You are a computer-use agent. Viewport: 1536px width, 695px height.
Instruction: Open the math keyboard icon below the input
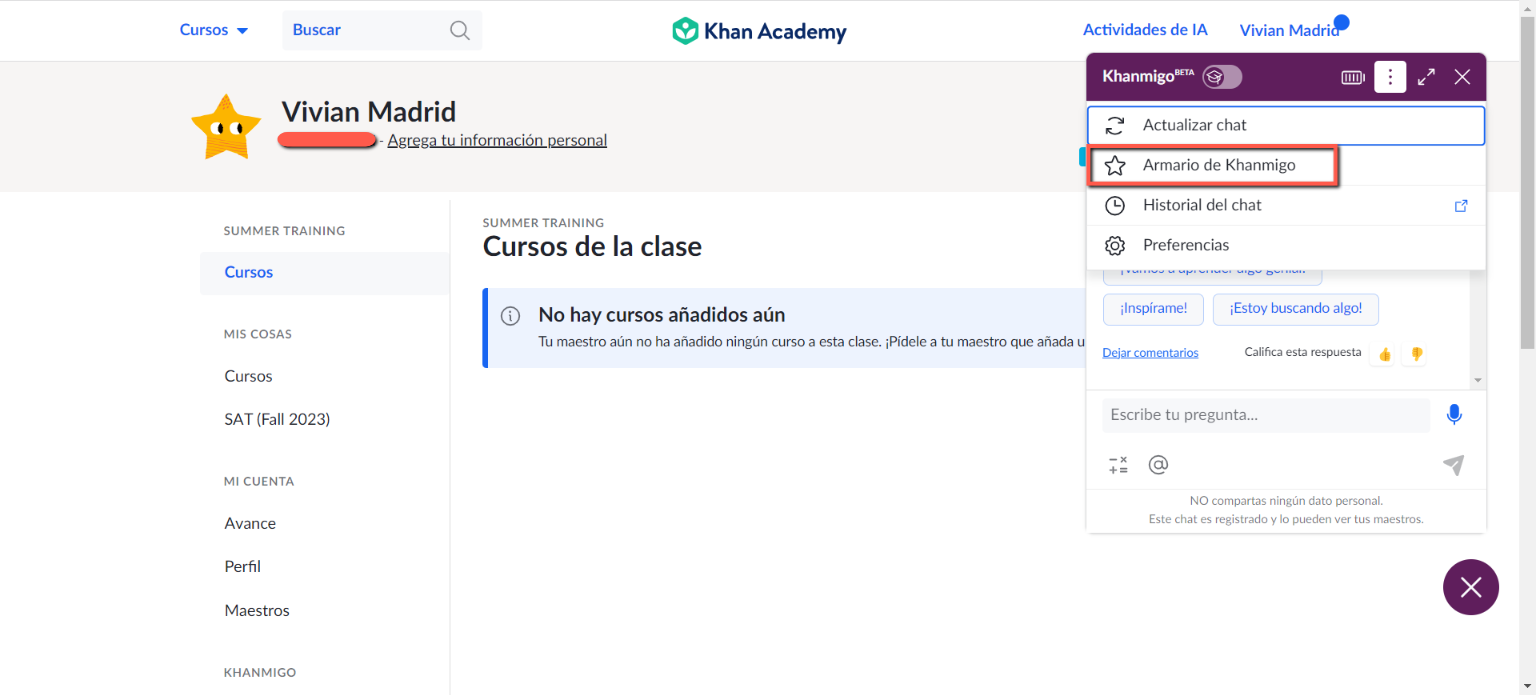(1118, 465)
